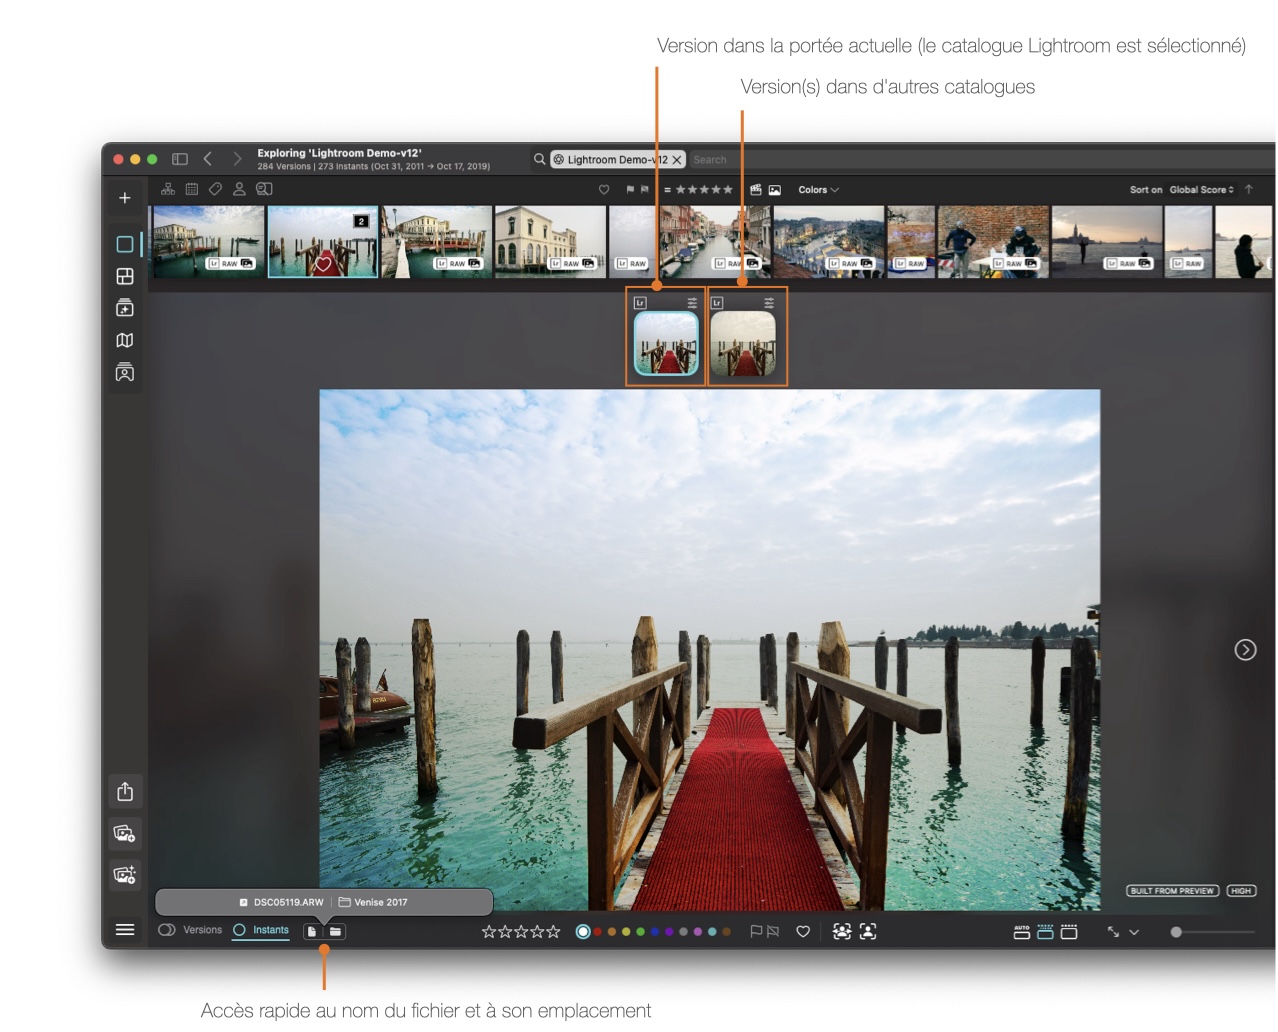
Task: Select the red carpet pier thumbnail with badge 2
Action: pyautogui.click(x=323, y=241)
